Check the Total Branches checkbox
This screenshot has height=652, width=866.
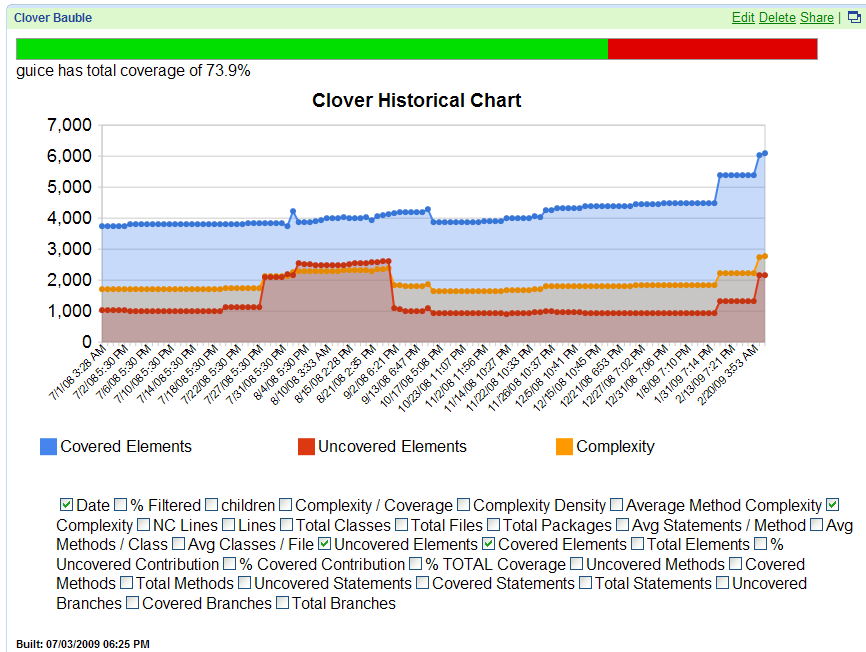click(282, 604)
